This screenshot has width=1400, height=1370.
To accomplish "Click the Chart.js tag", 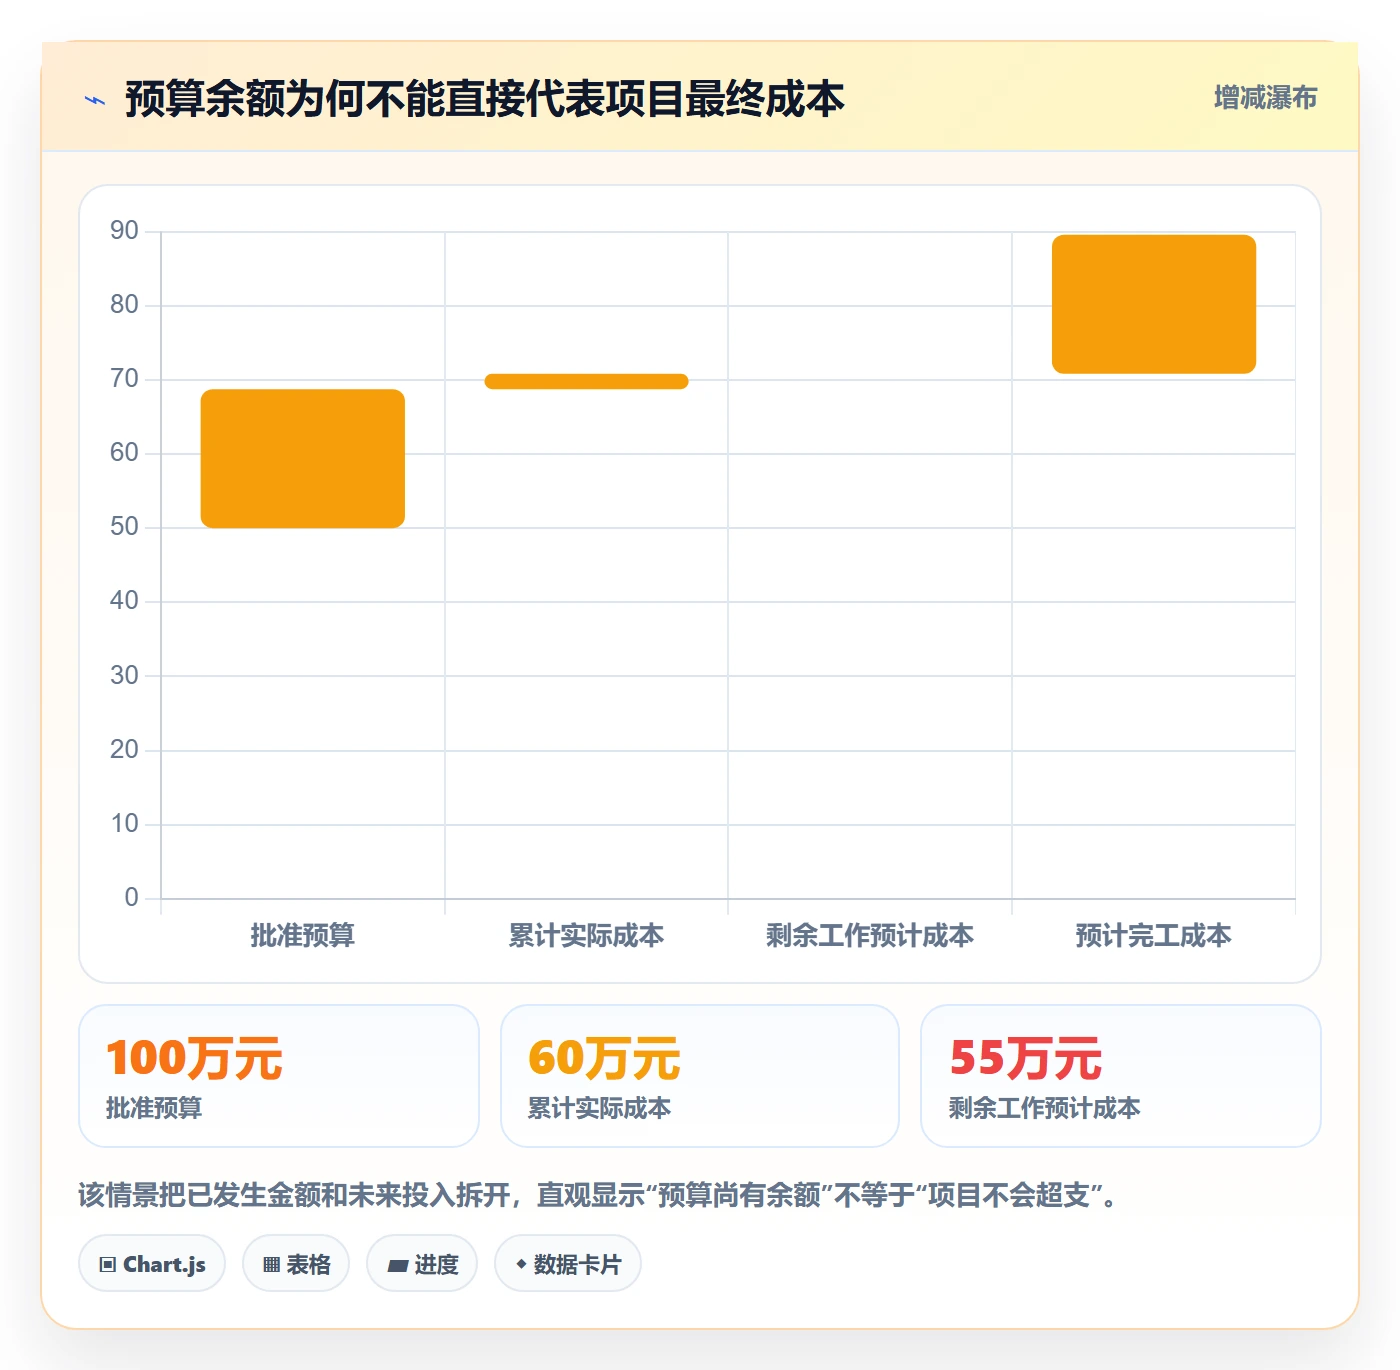I will tap(152, 1264).
